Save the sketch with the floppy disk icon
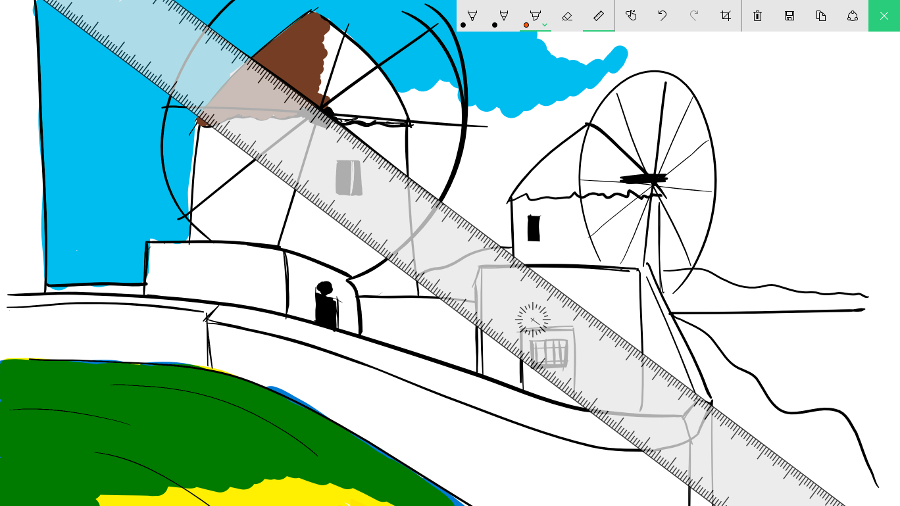This screenshot has width=900, height=506. click(x=789, y=16)
